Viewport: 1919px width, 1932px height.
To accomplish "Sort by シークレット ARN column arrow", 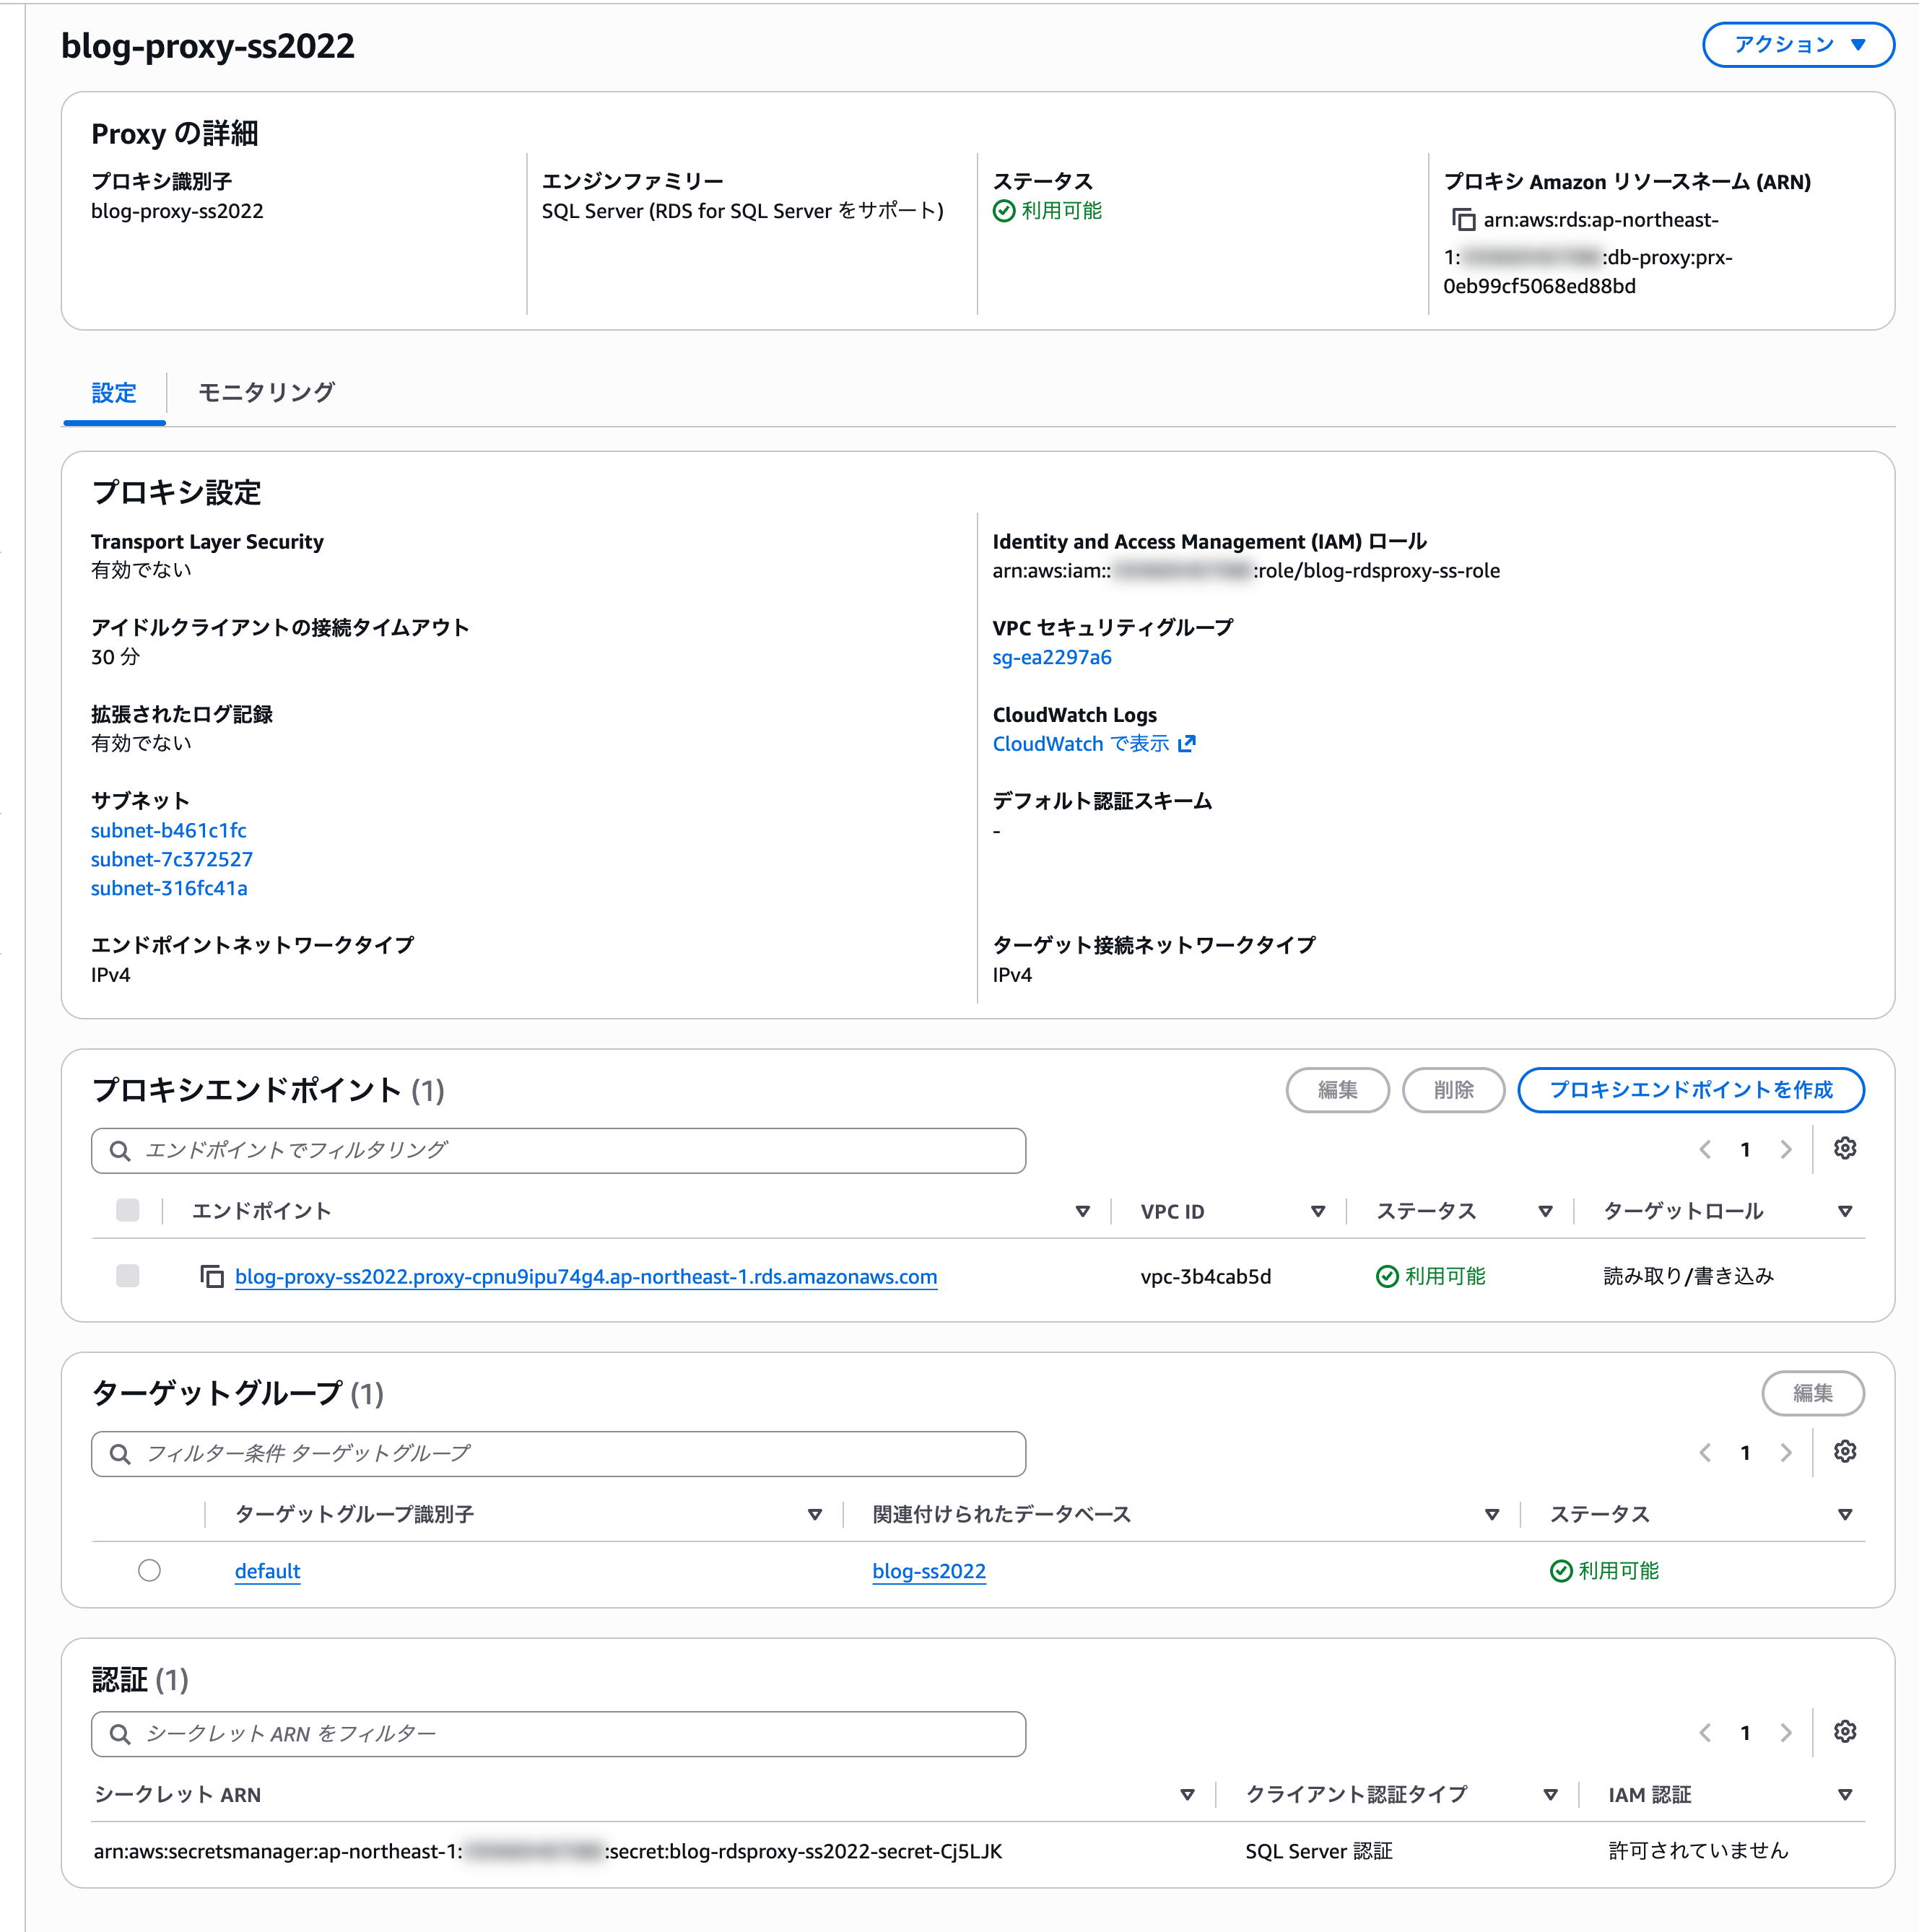I will [1187, 1795].
